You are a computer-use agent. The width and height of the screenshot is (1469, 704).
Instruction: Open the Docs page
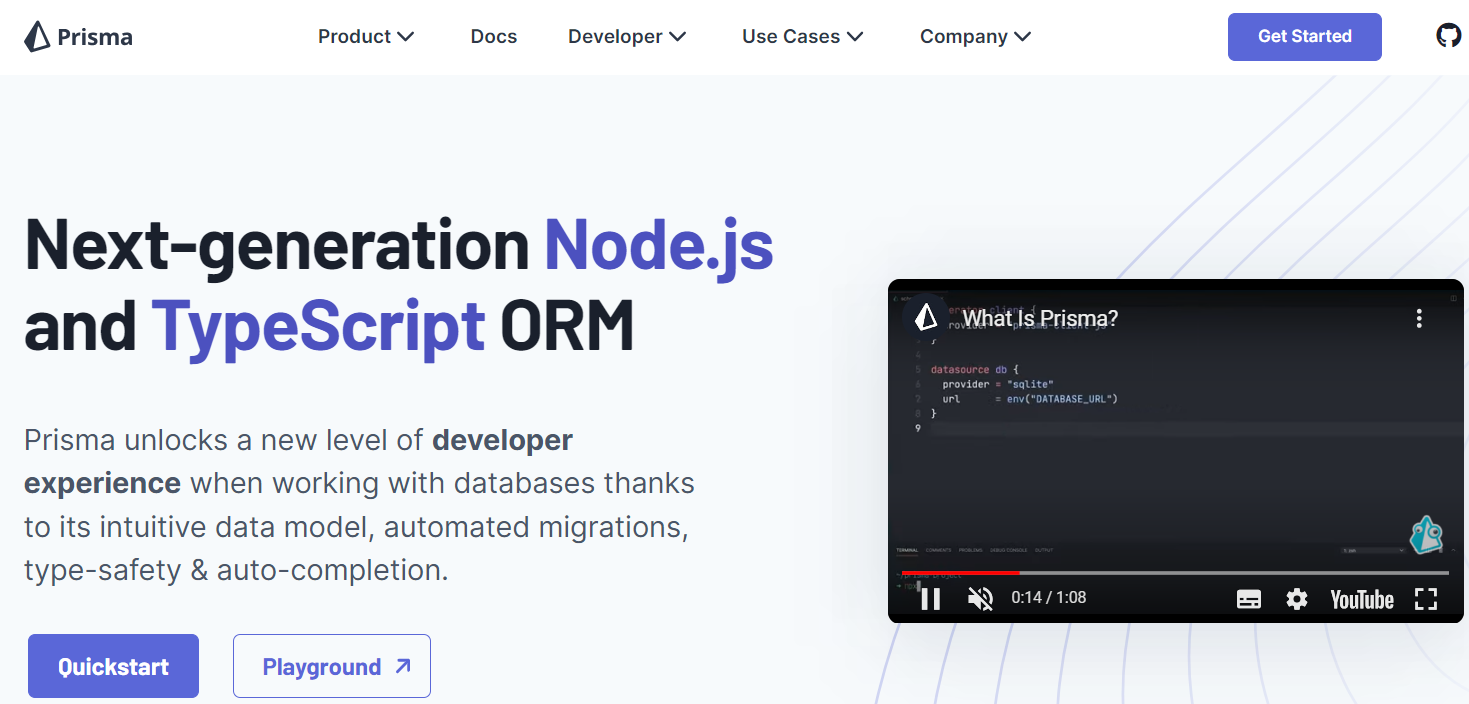pos(494,37)
